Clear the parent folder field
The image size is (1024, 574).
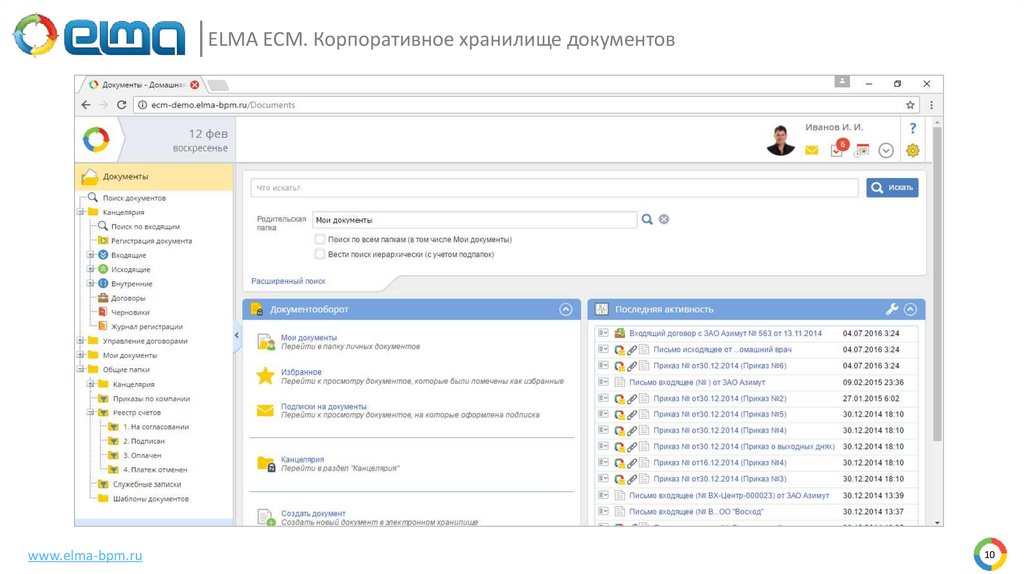tap(664, 219)
